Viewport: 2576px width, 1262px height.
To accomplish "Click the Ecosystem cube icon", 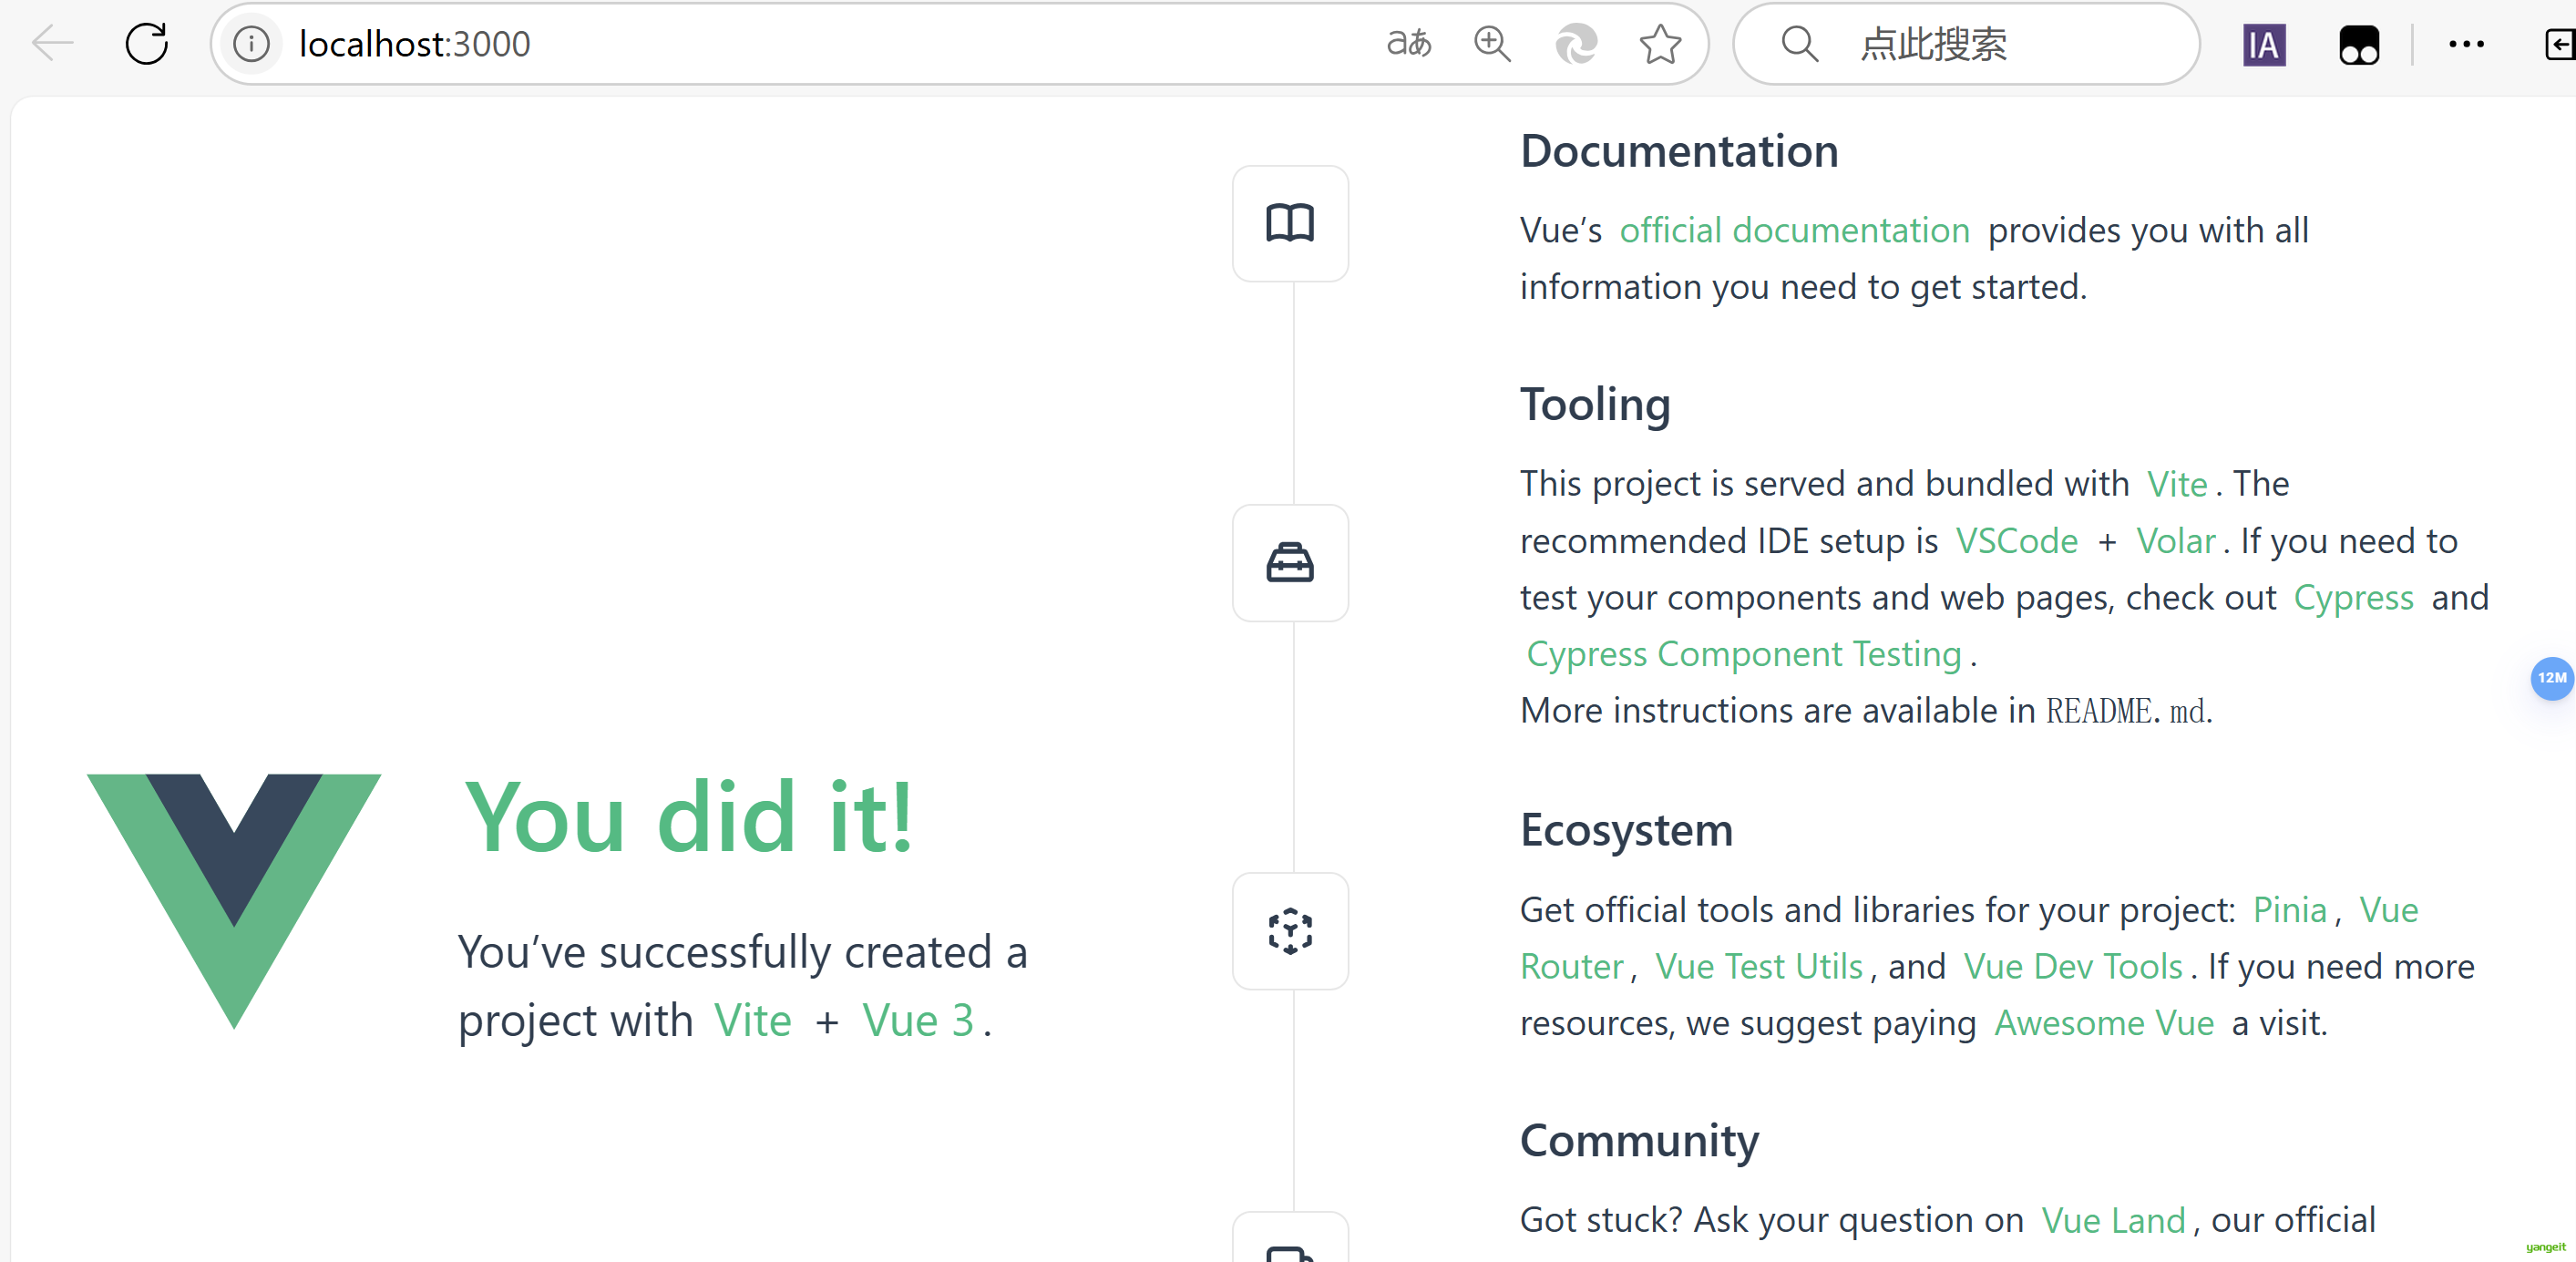I will click(x=1290, y=931).
